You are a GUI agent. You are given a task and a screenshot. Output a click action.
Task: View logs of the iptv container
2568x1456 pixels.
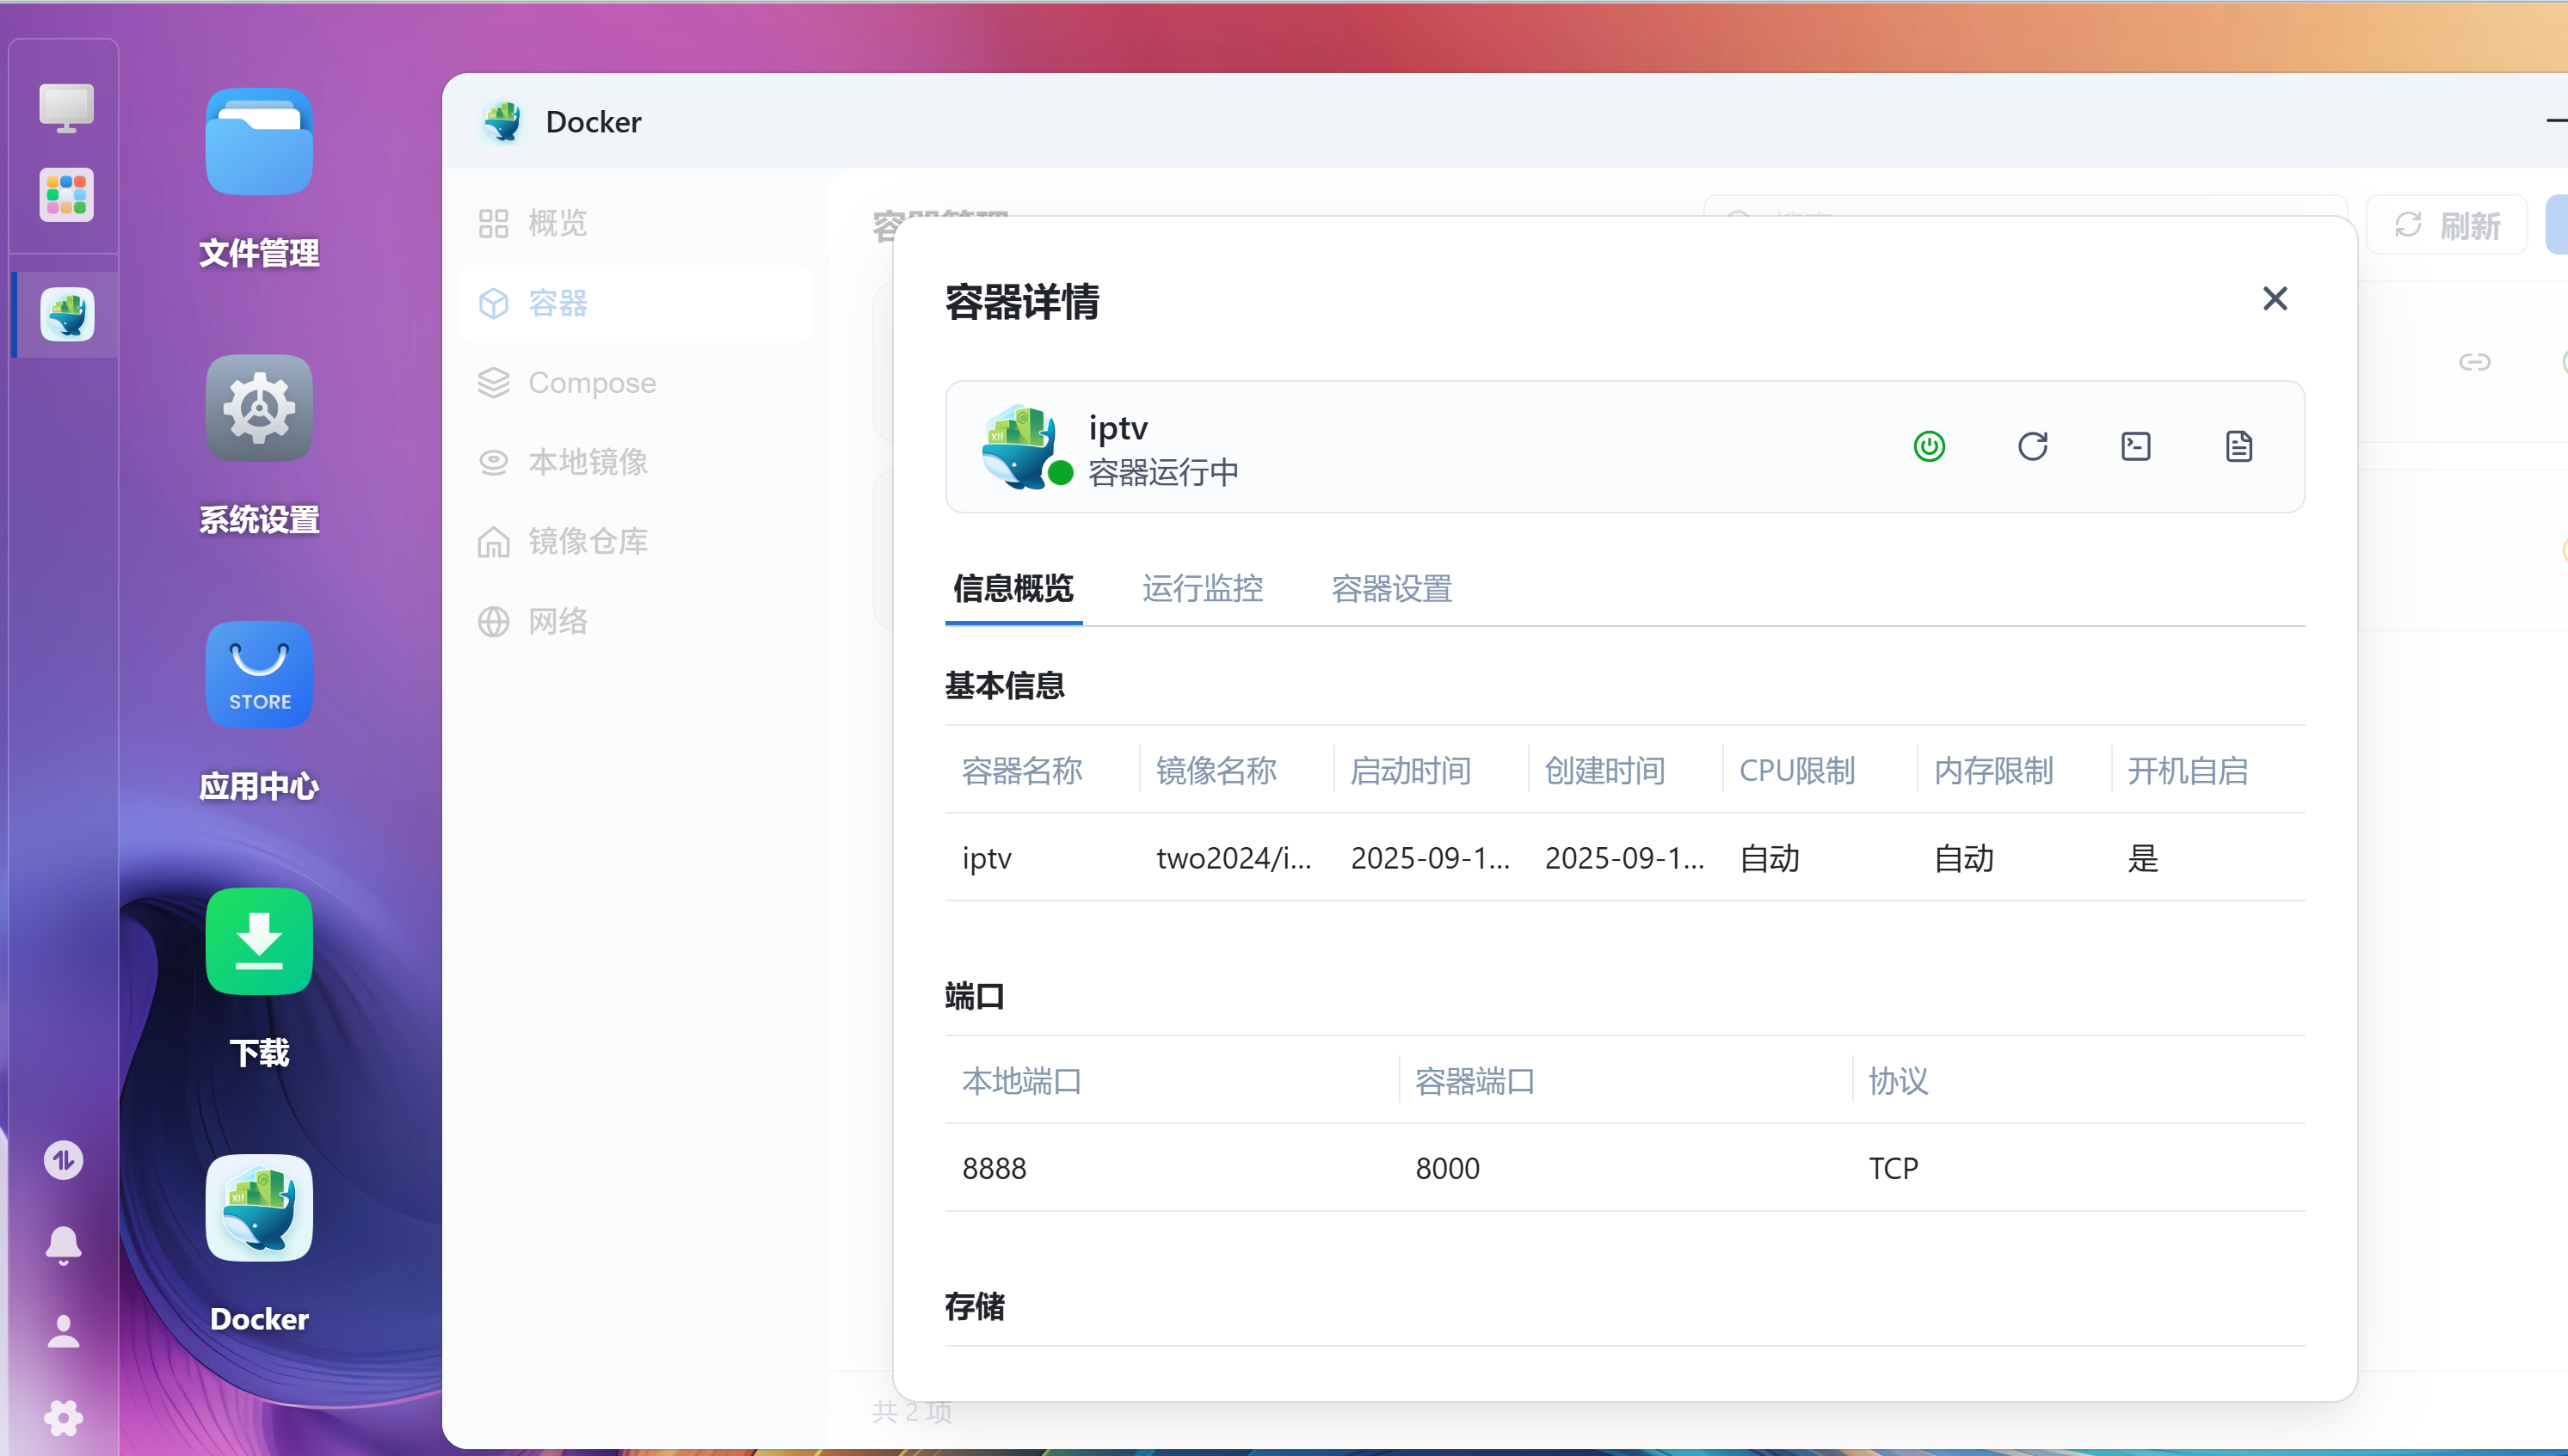[x=2239, y=447]
